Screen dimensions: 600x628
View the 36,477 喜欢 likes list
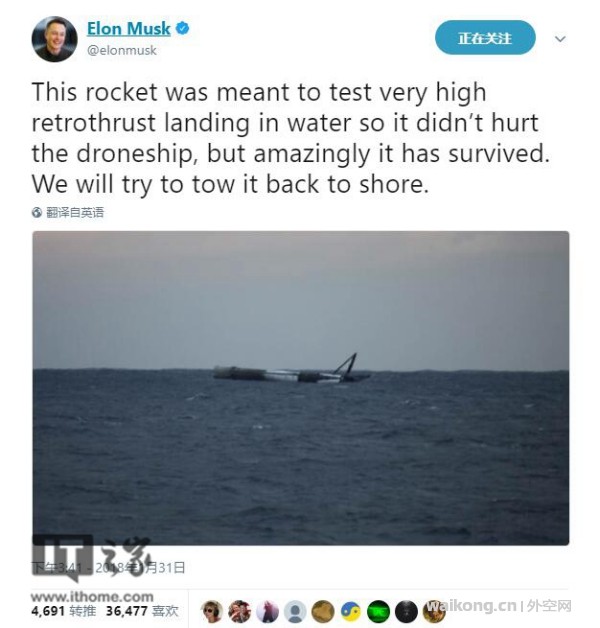point(142,611)
